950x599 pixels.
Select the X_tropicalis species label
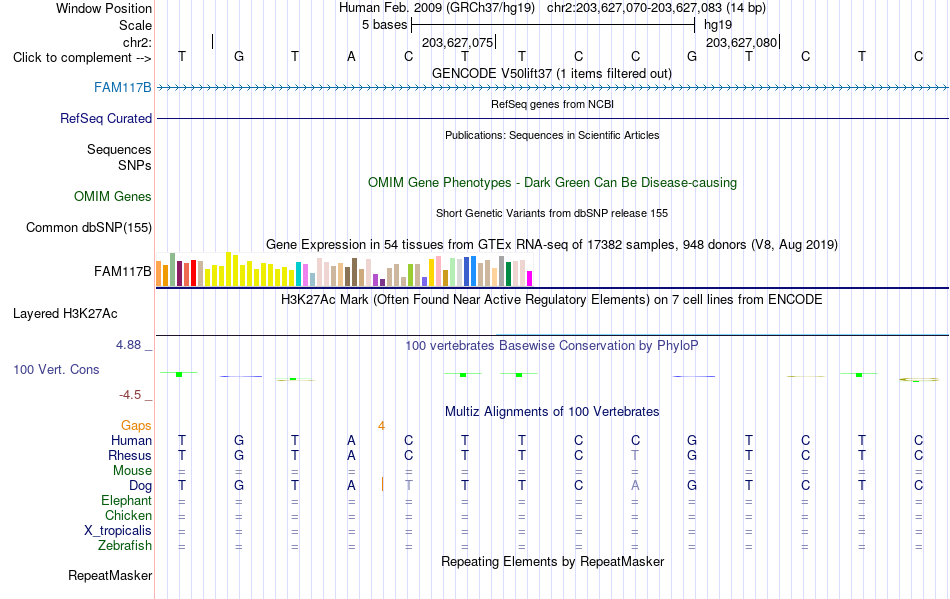click(x=118, y=531)
